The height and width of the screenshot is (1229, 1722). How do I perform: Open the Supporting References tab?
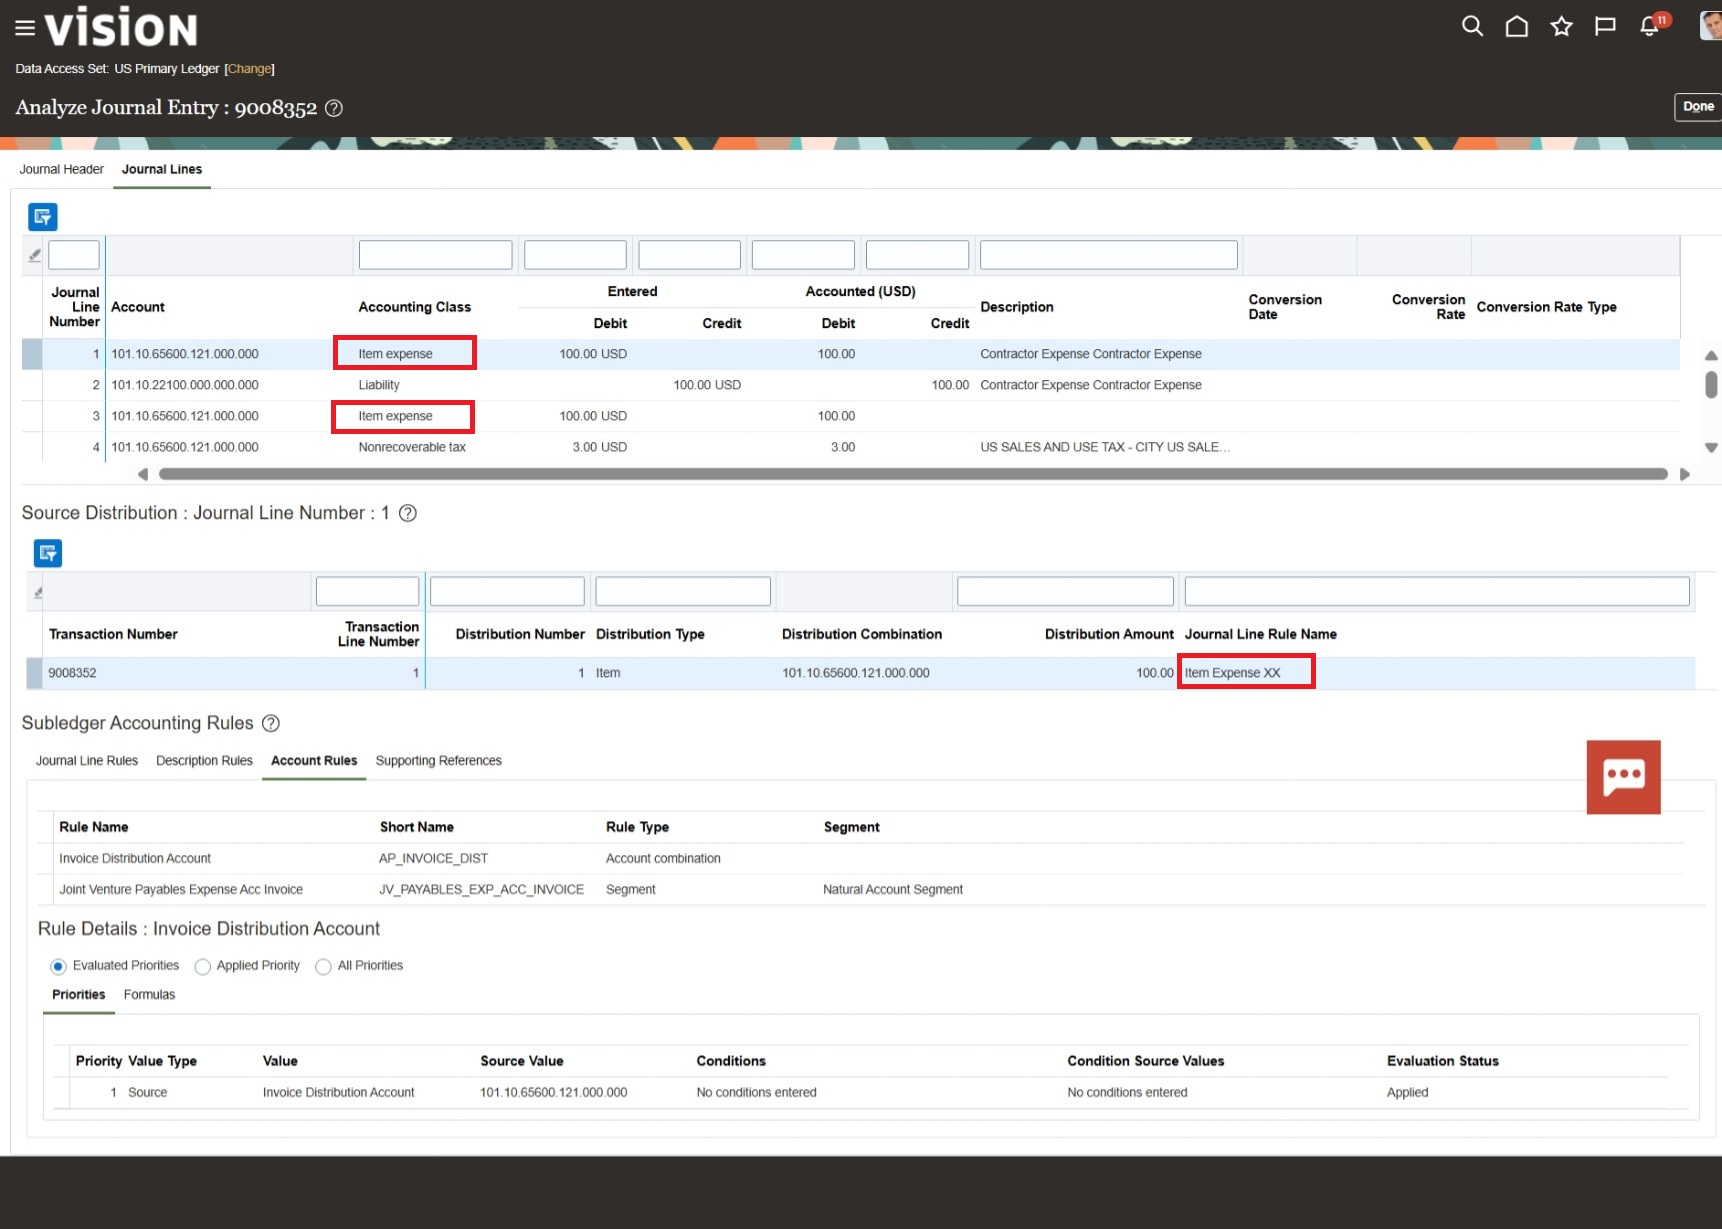438,761
